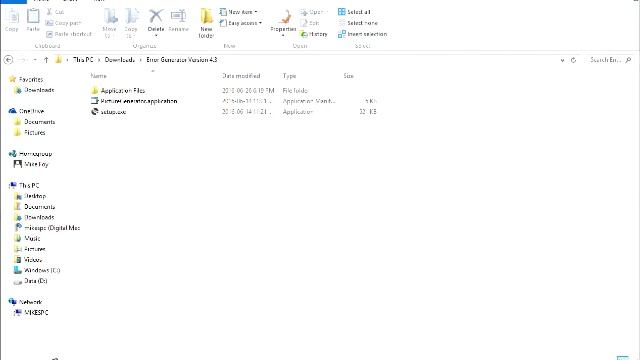Select This PC in the address bar
This screenshot has width=640, height=360.
coord(83,60)
